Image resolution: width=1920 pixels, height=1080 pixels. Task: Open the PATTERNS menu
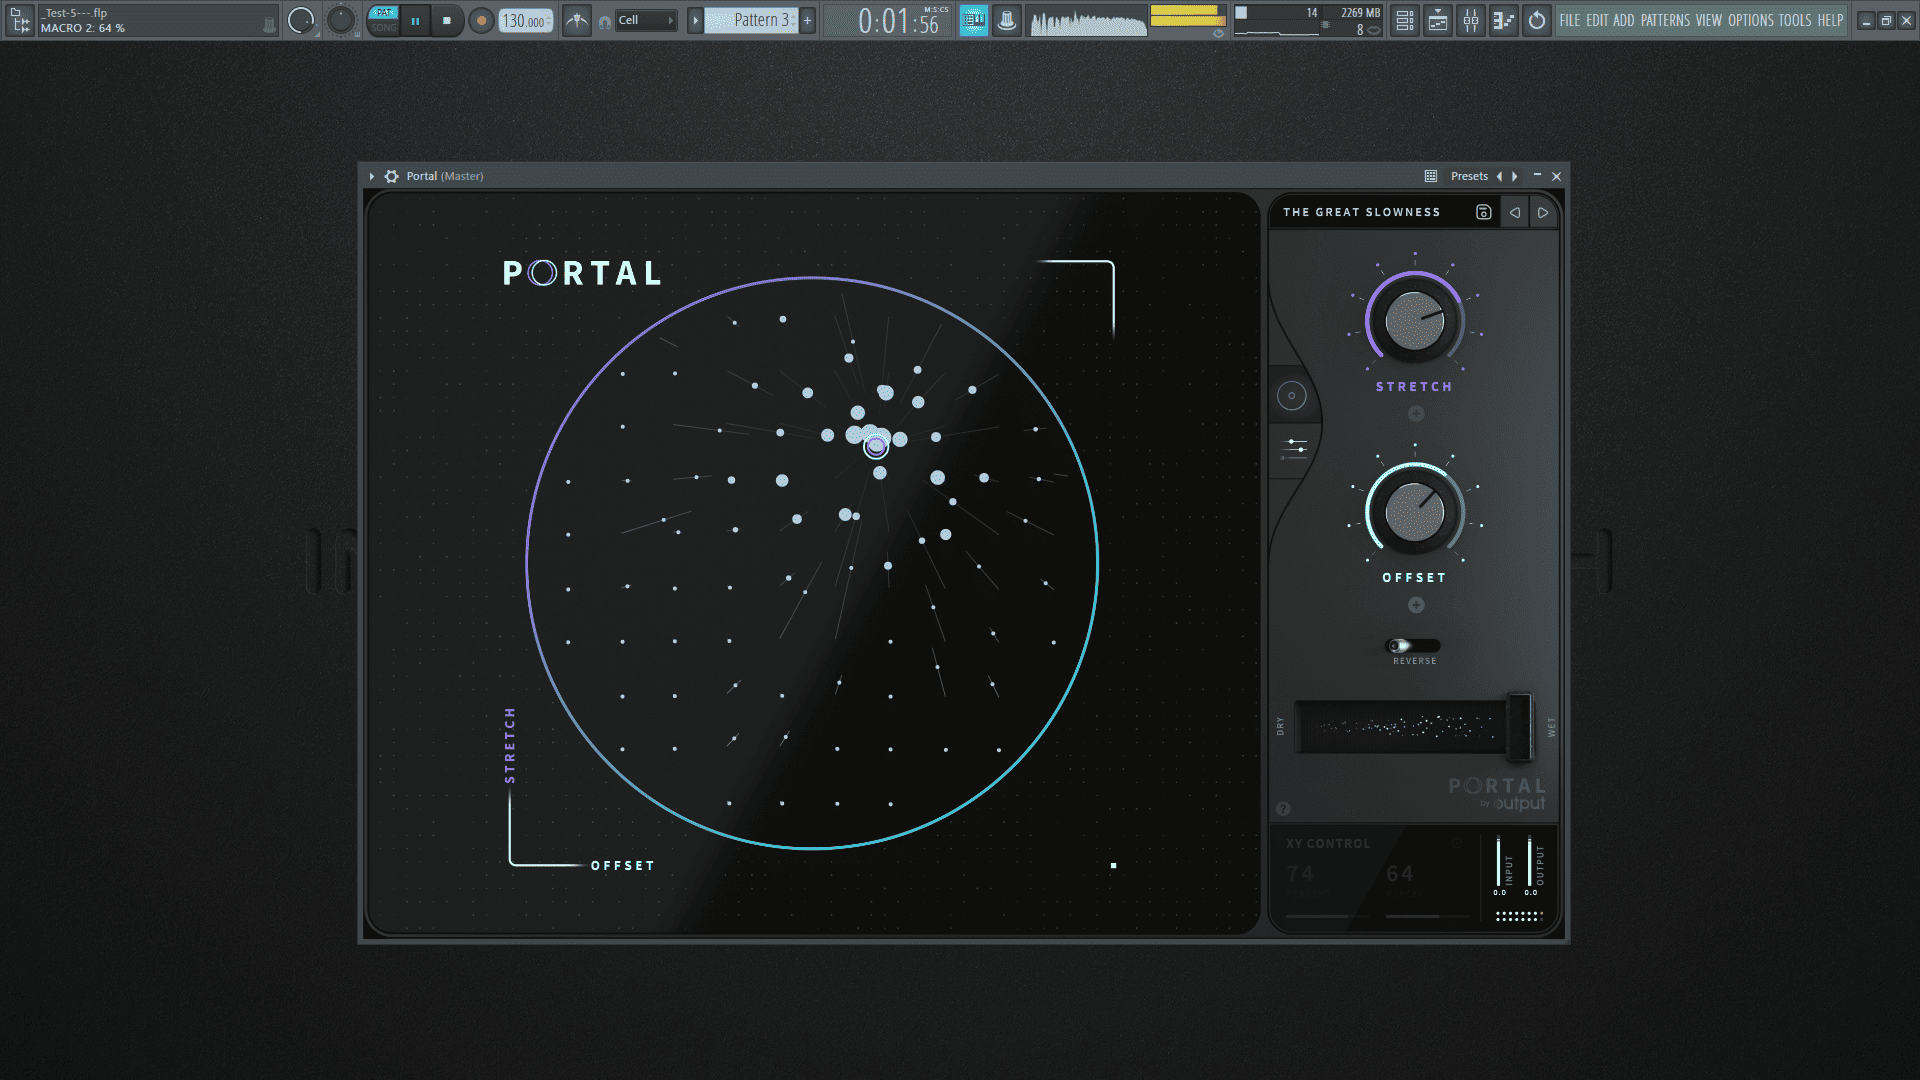pos(1665,20)
